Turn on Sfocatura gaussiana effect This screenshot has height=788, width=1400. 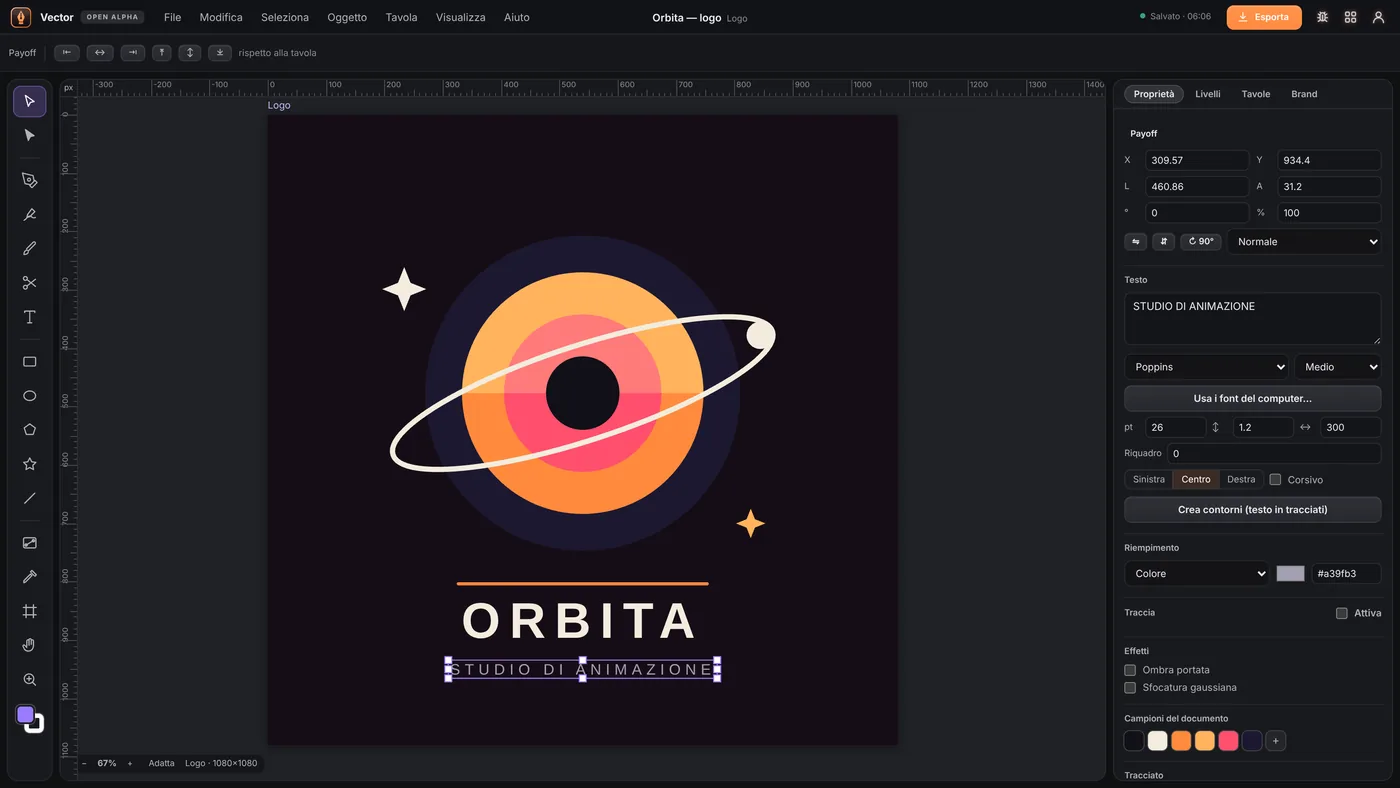[1130, 688]
